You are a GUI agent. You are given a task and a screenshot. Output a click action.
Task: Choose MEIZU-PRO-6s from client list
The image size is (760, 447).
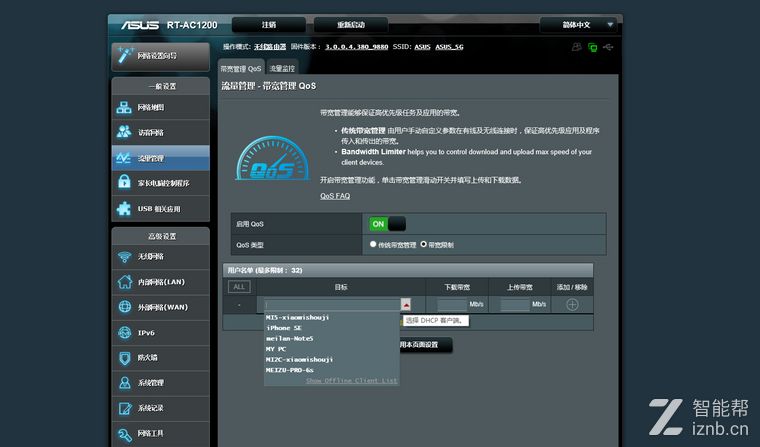[x=289, y=370]
